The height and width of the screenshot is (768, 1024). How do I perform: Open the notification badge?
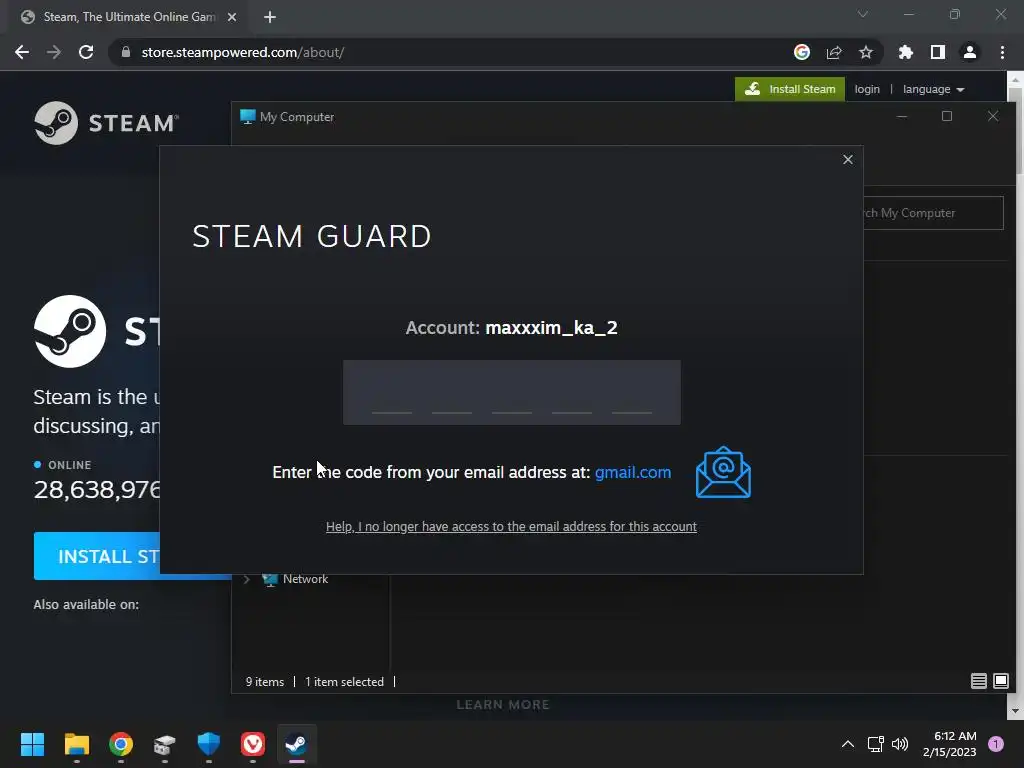996,744
